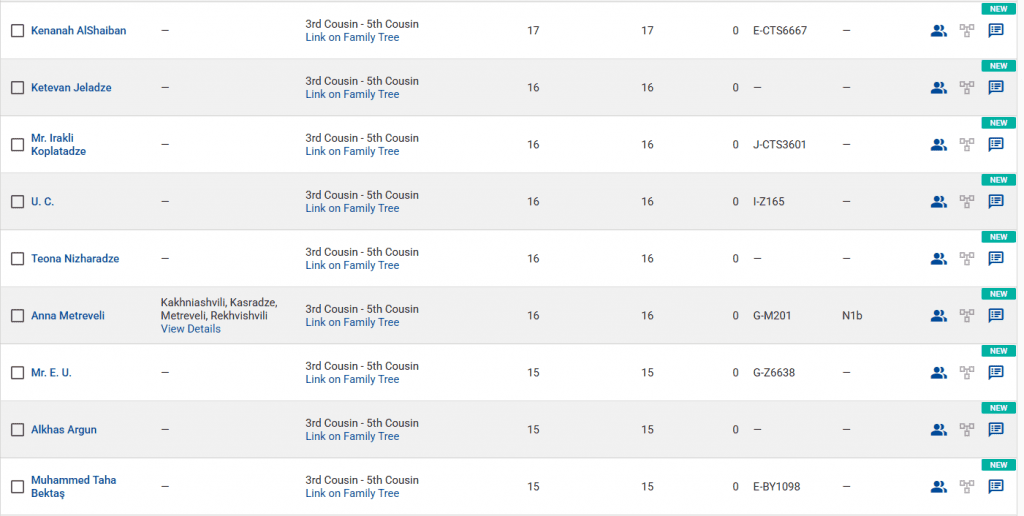Open notes icon for Mr. Irakli Koplatadze

click(996, 145)
